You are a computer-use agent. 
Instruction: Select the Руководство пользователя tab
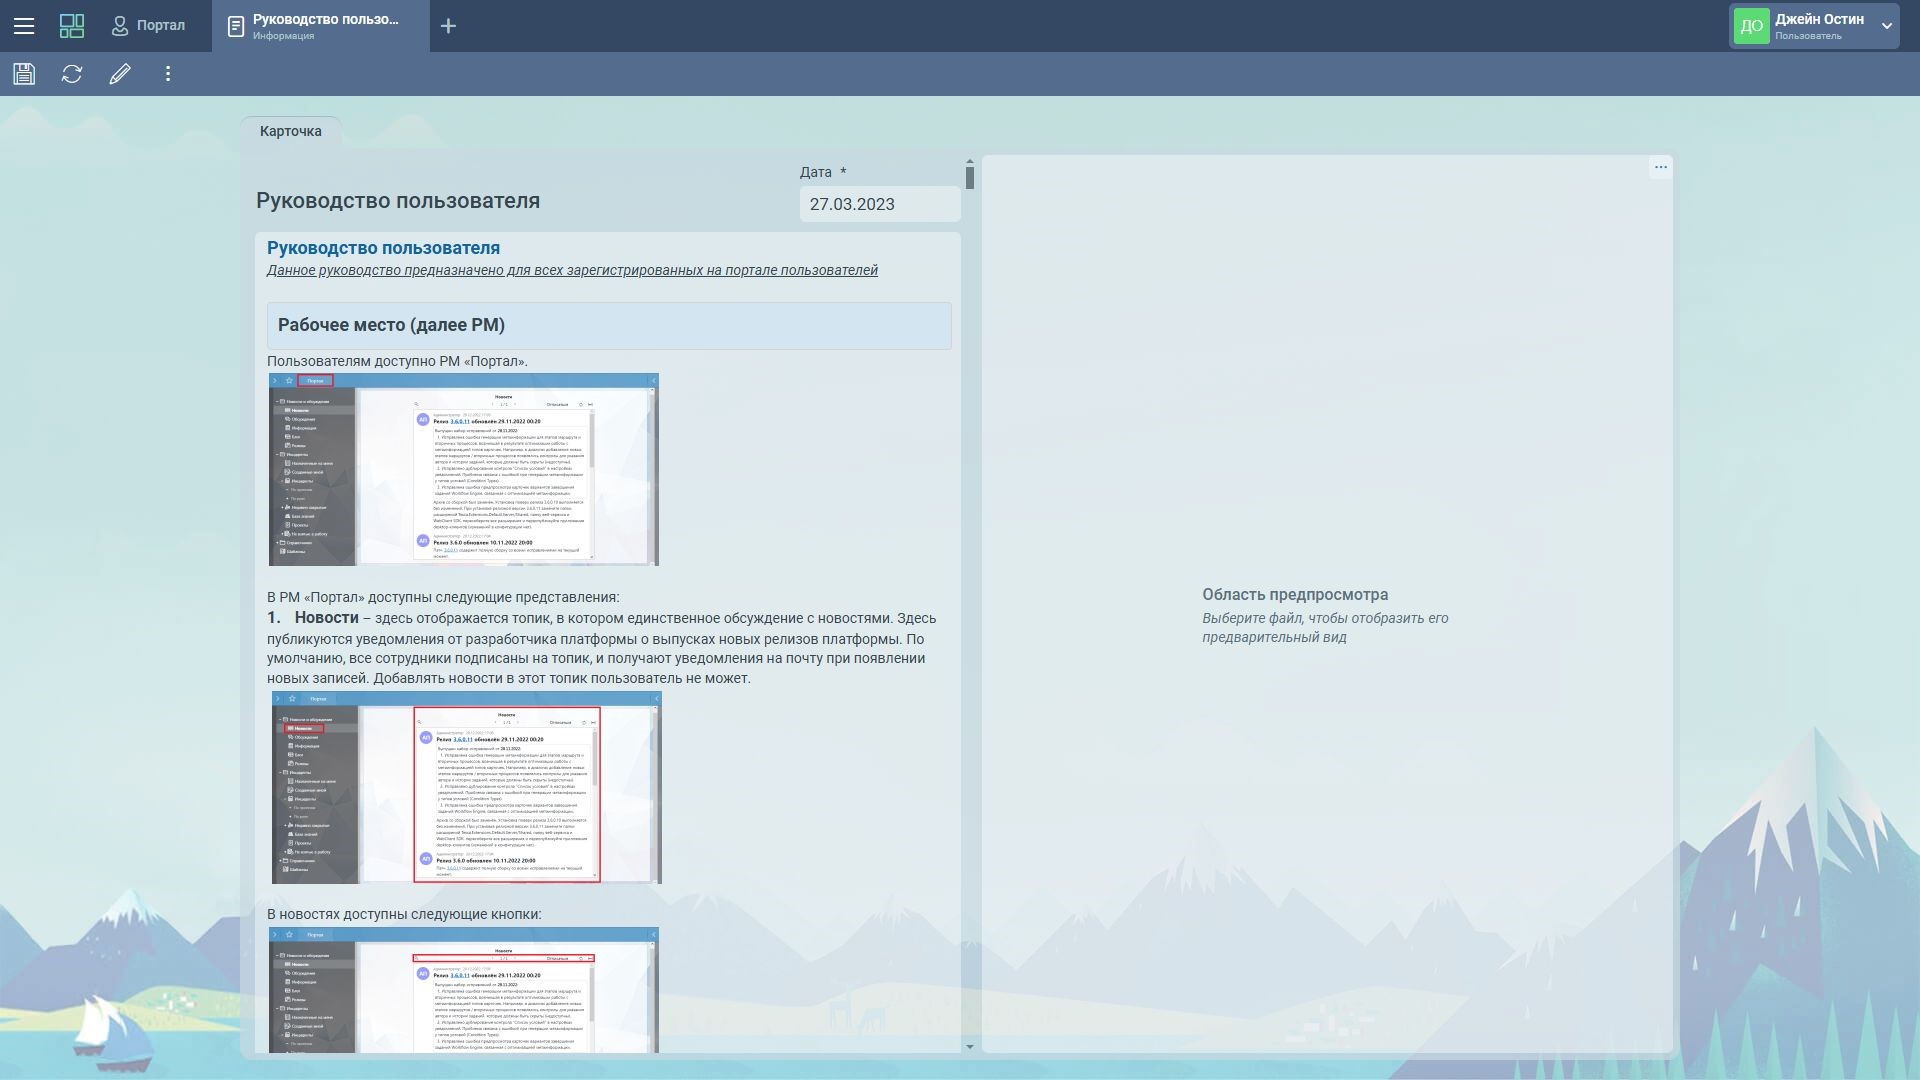[x=320, y=26]
